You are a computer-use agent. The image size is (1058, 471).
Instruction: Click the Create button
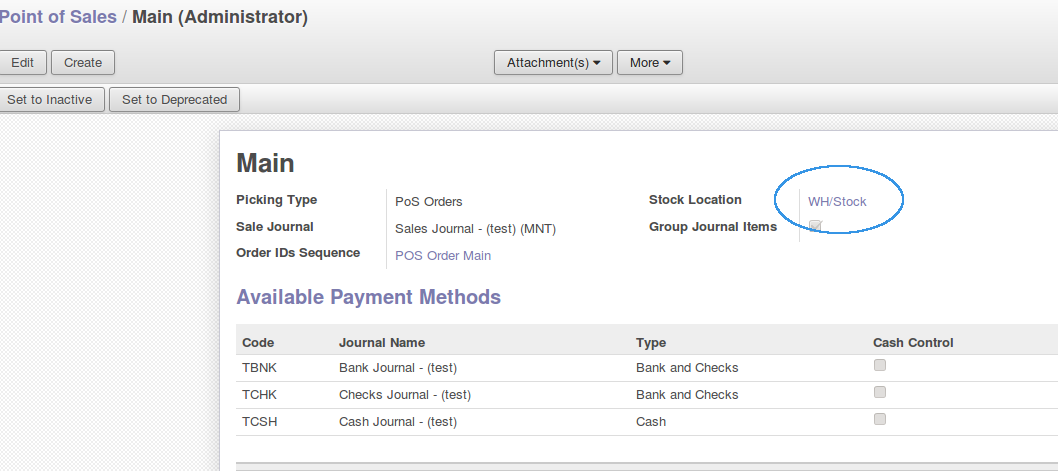coord(83,63)
